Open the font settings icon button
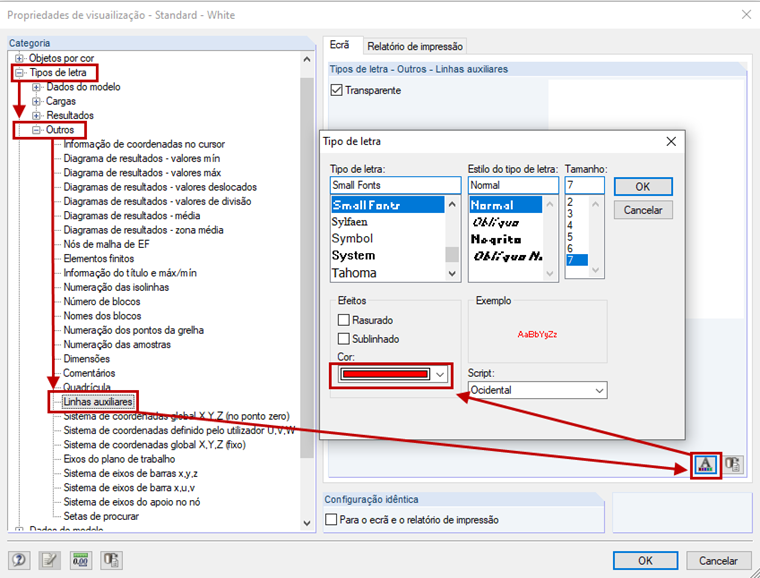This screenshot has width=760, height=578. click(x=705, y=465)
